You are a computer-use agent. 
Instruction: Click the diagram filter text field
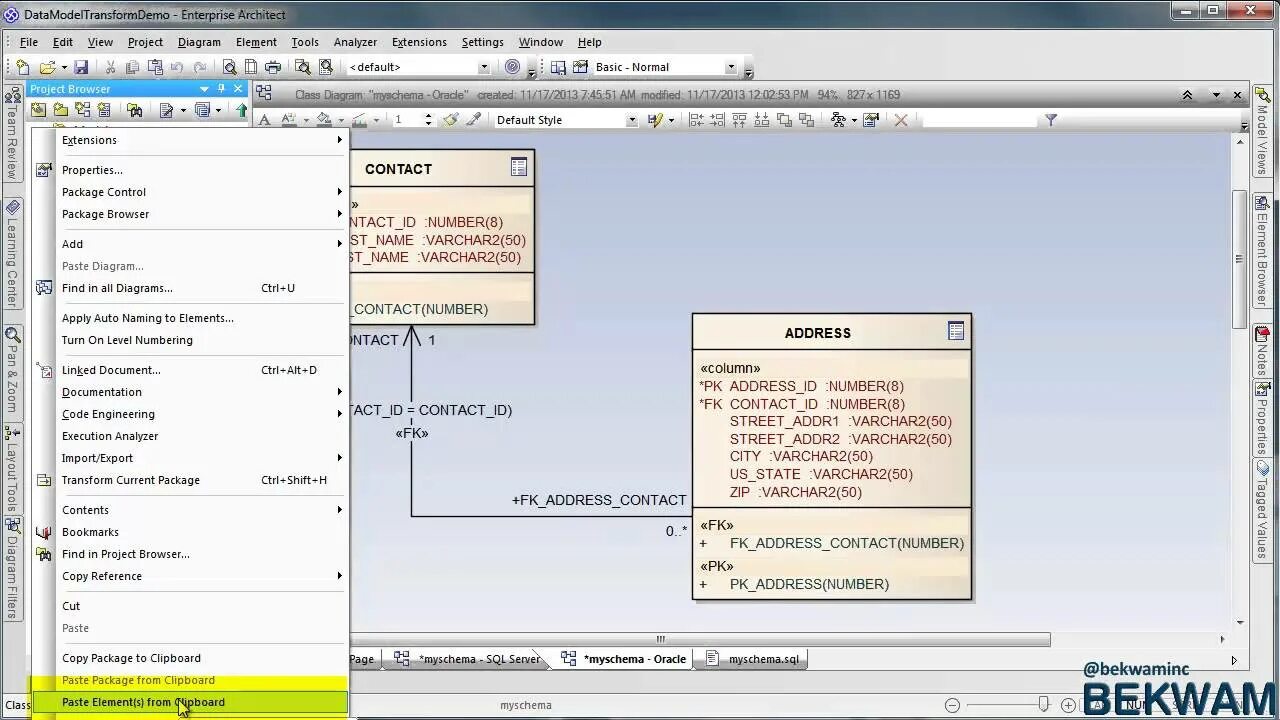click(980, 120)
